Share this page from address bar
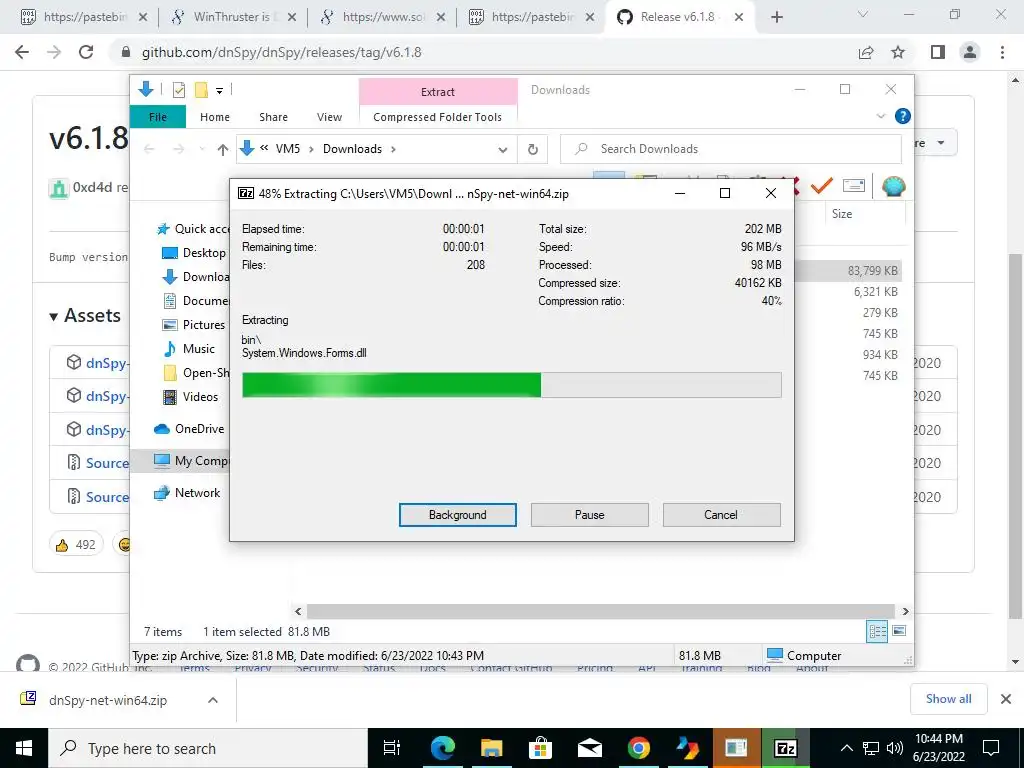 866,52
